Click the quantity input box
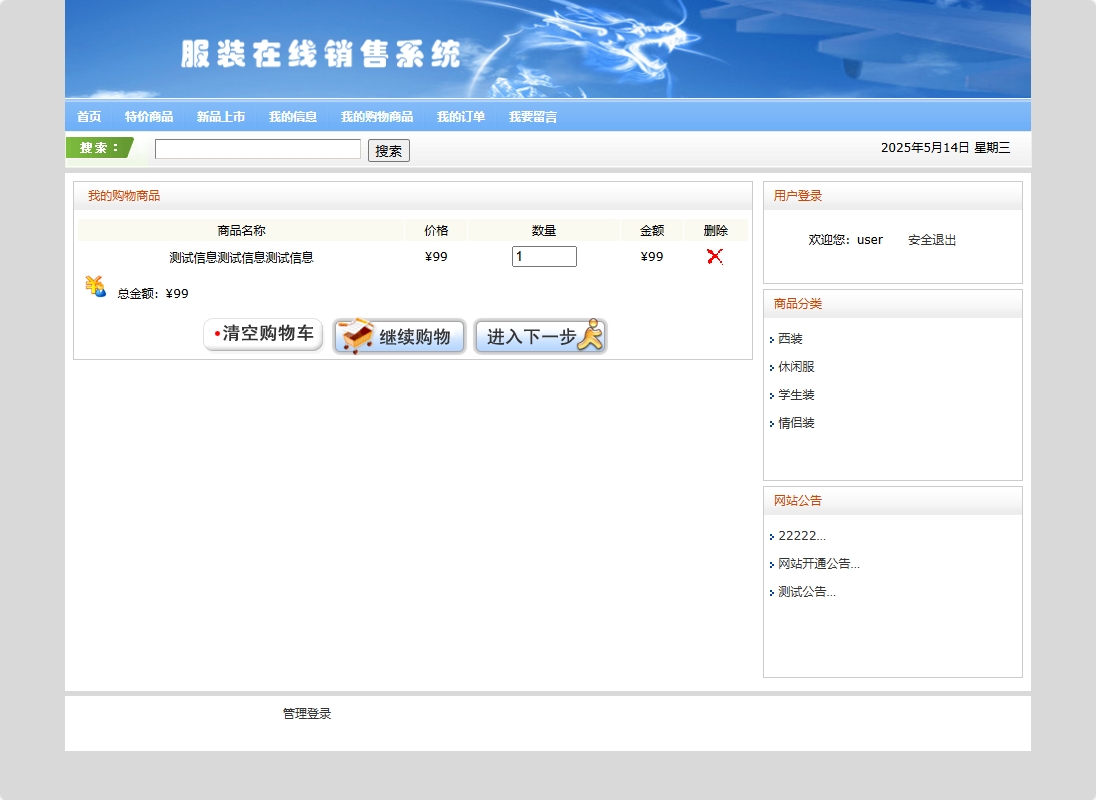Screen dimensions: 1096x800 click(544, 257)
